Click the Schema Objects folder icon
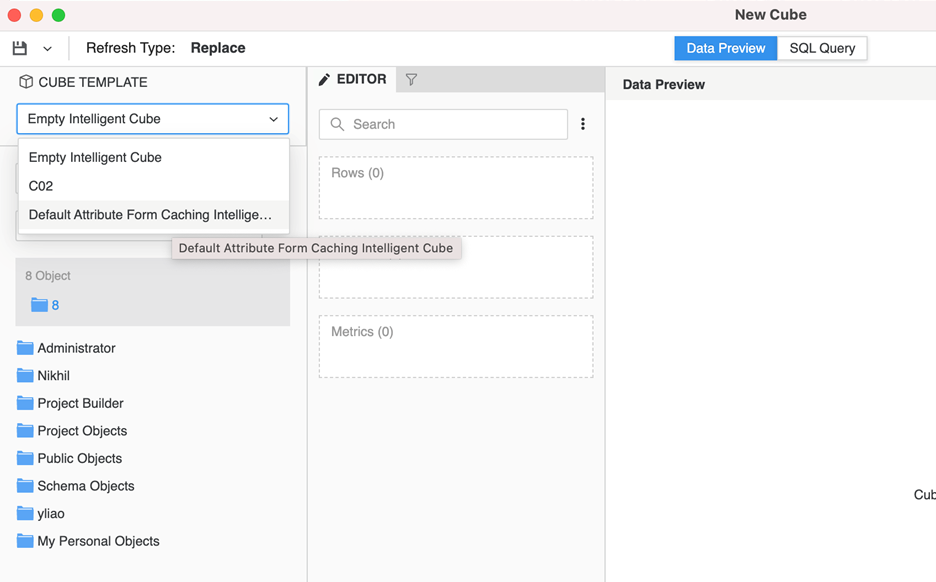Viewport: 936px width, 582px height. (25, 486)
